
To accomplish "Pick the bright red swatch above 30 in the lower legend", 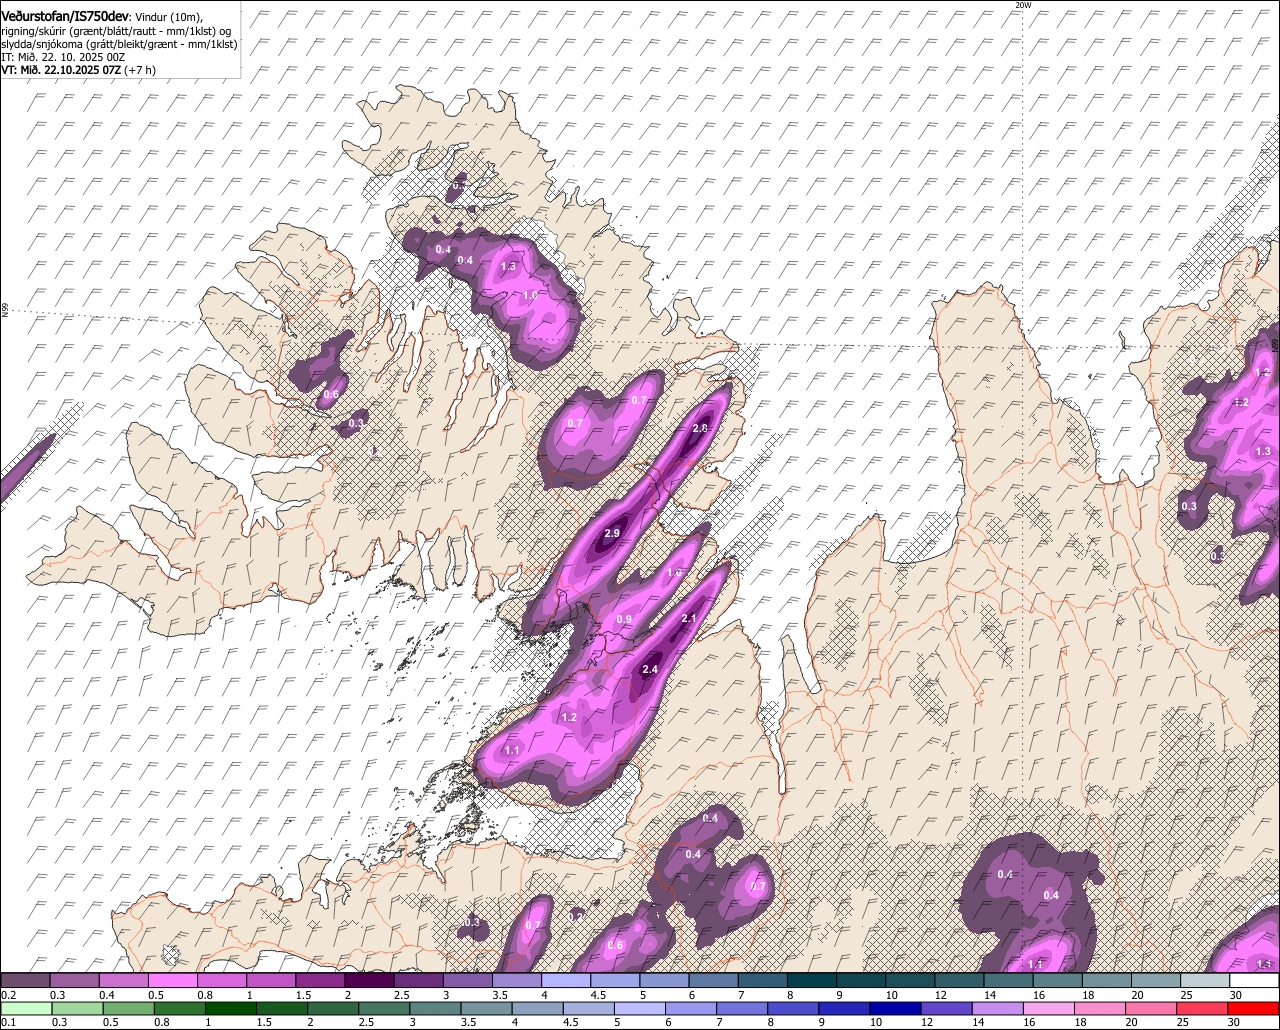I will [1255, 1008].
